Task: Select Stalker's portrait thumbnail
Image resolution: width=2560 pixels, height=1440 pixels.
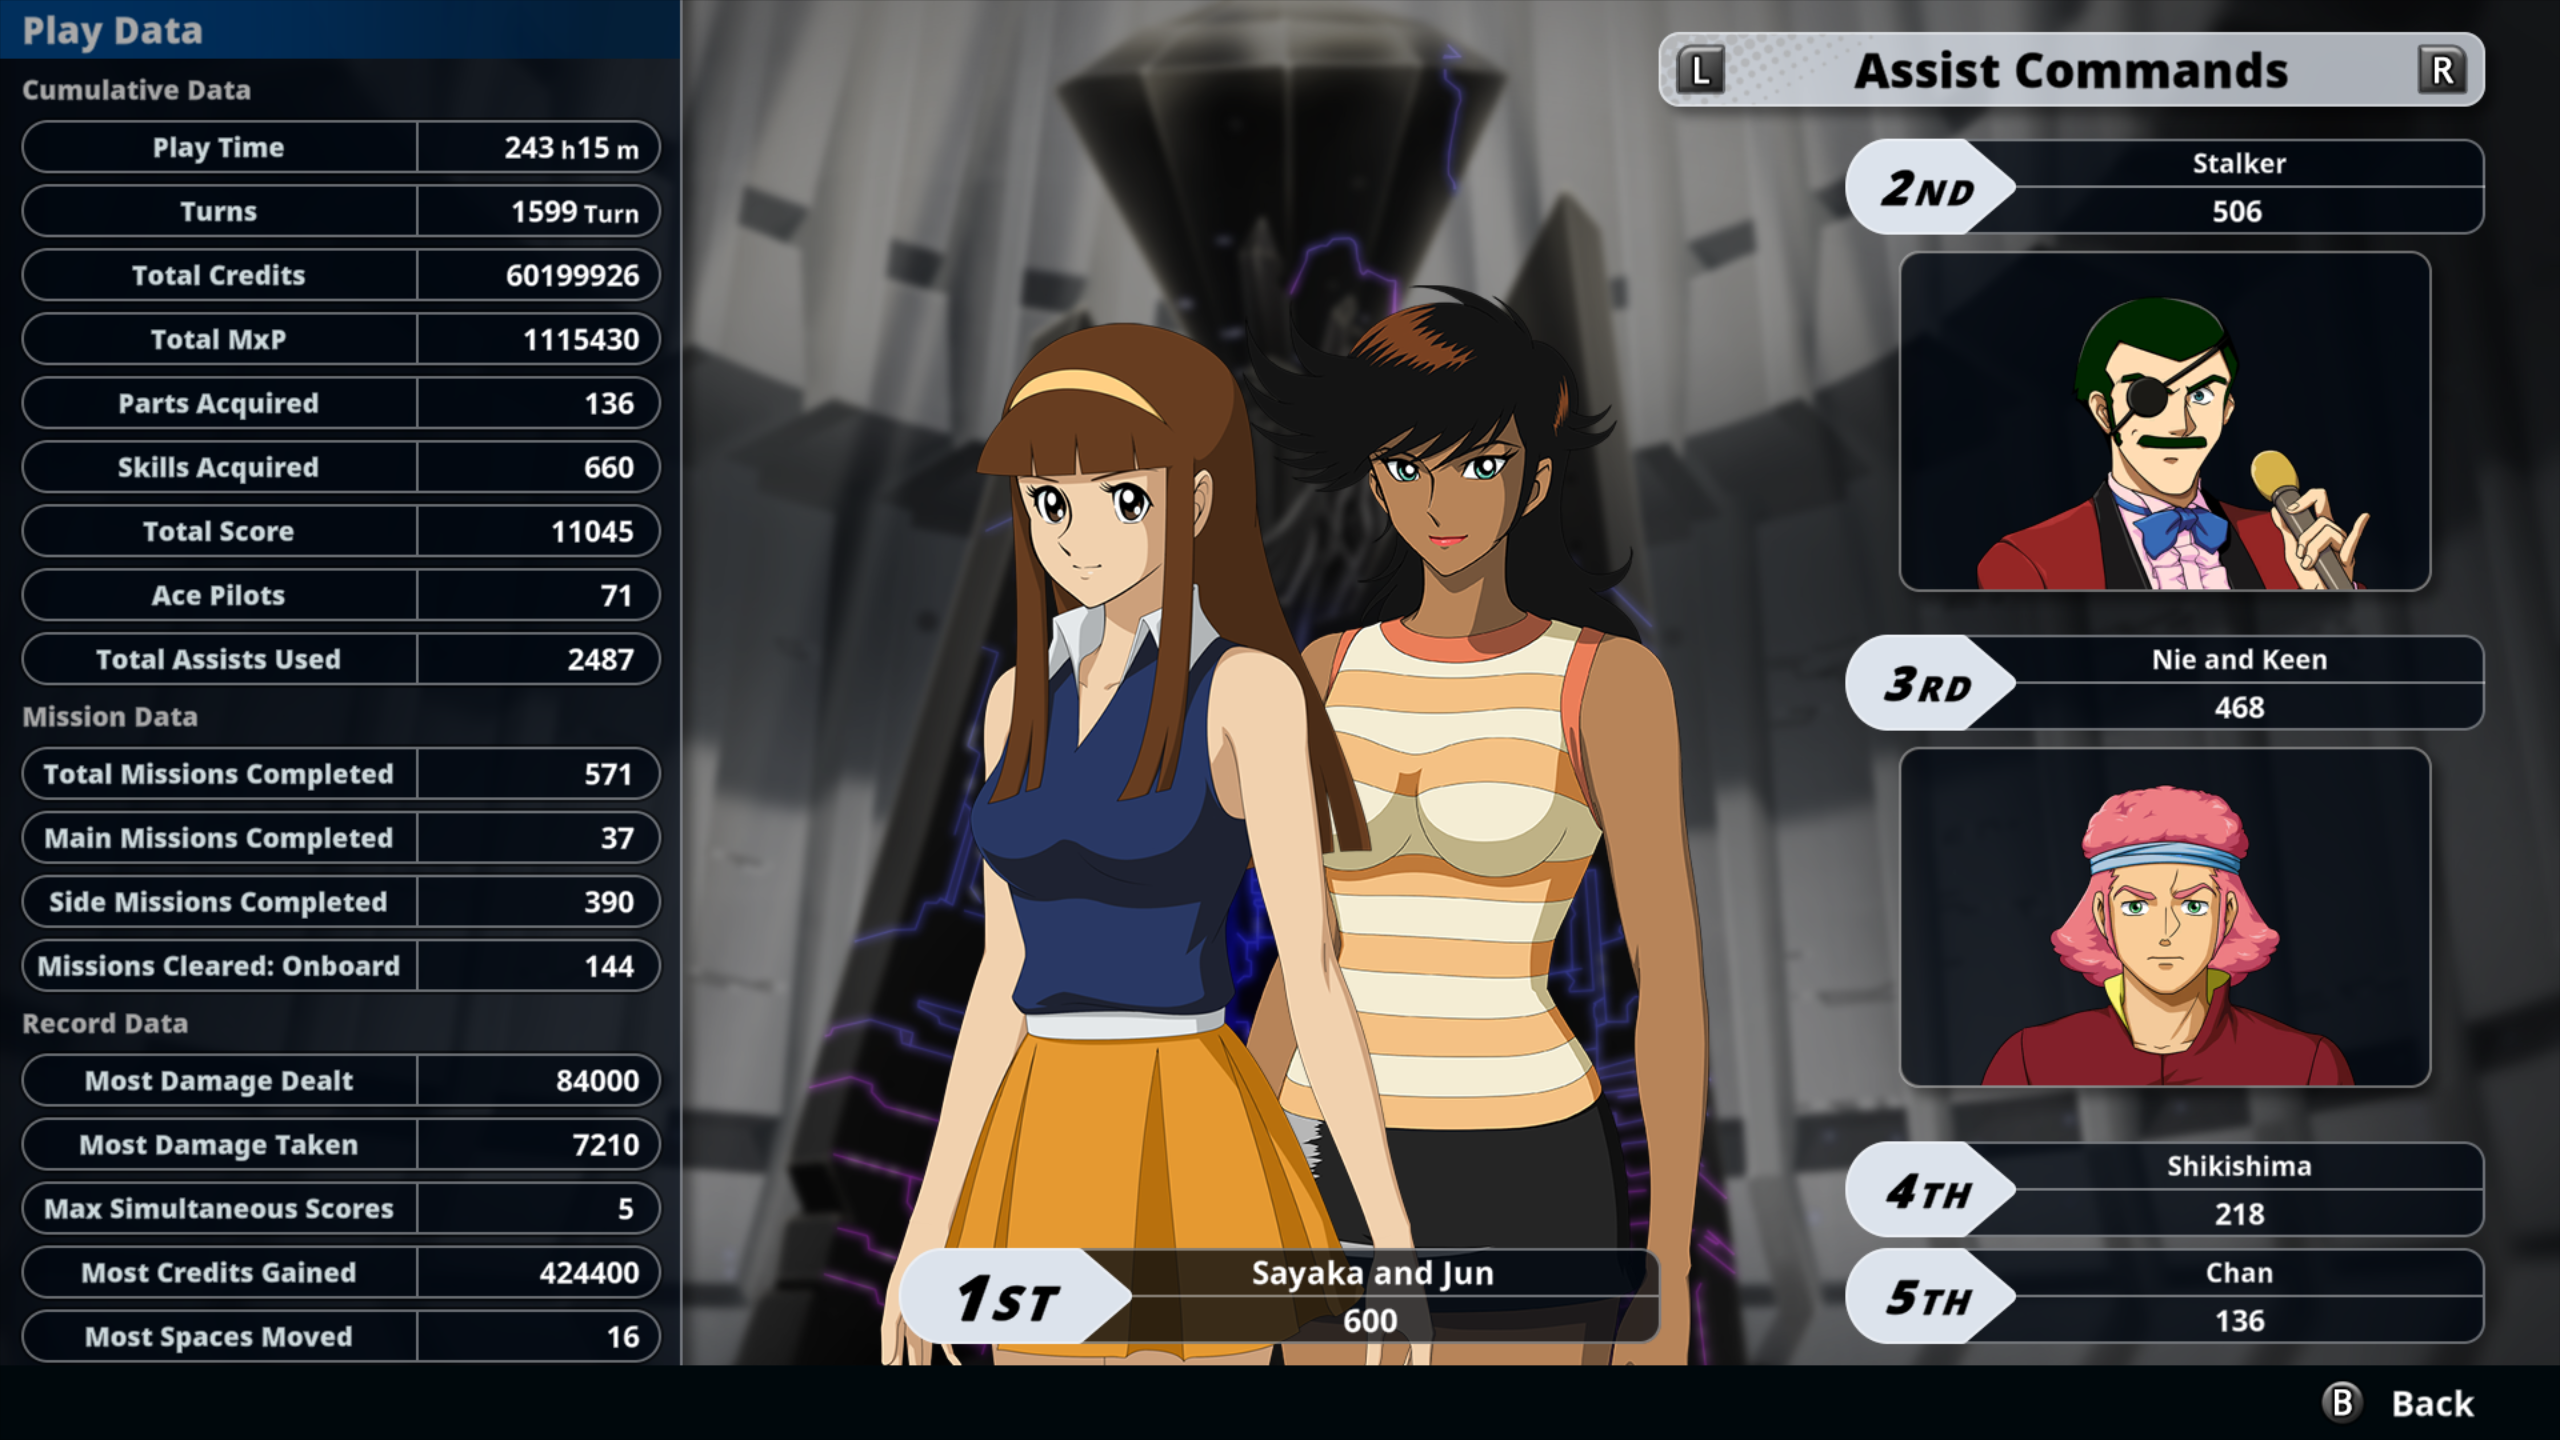Action: [2164, 421]
